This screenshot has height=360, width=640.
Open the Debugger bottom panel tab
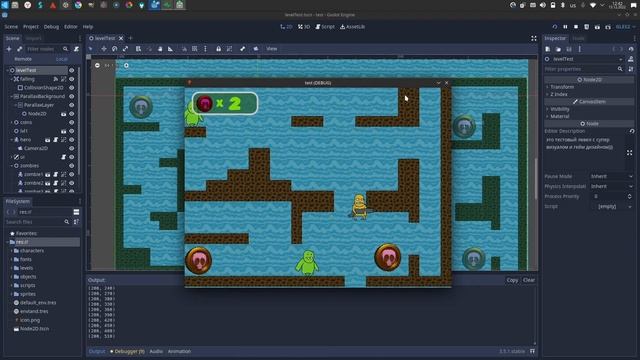click(x=127, y=351)
